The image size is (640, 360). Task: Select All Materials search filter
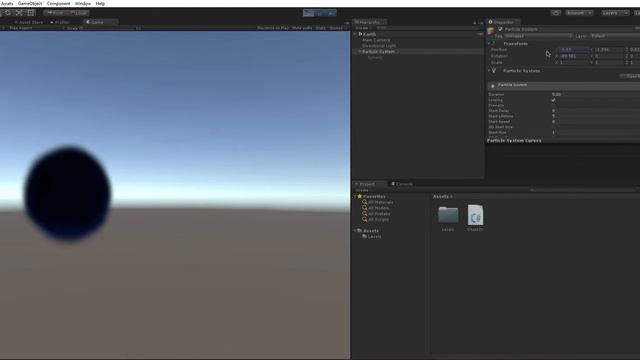pos(378,202)
